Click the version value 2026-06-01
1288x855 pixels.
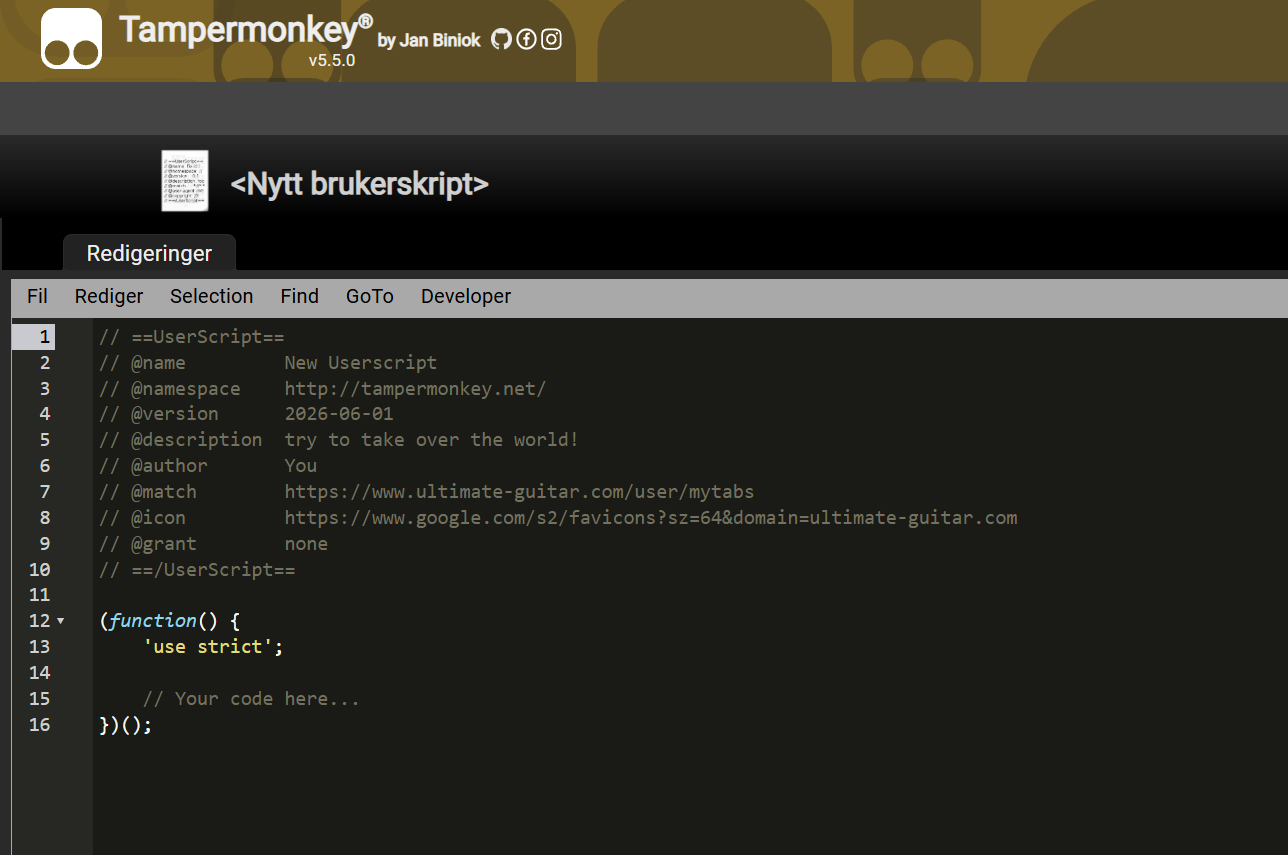(339, 414)
